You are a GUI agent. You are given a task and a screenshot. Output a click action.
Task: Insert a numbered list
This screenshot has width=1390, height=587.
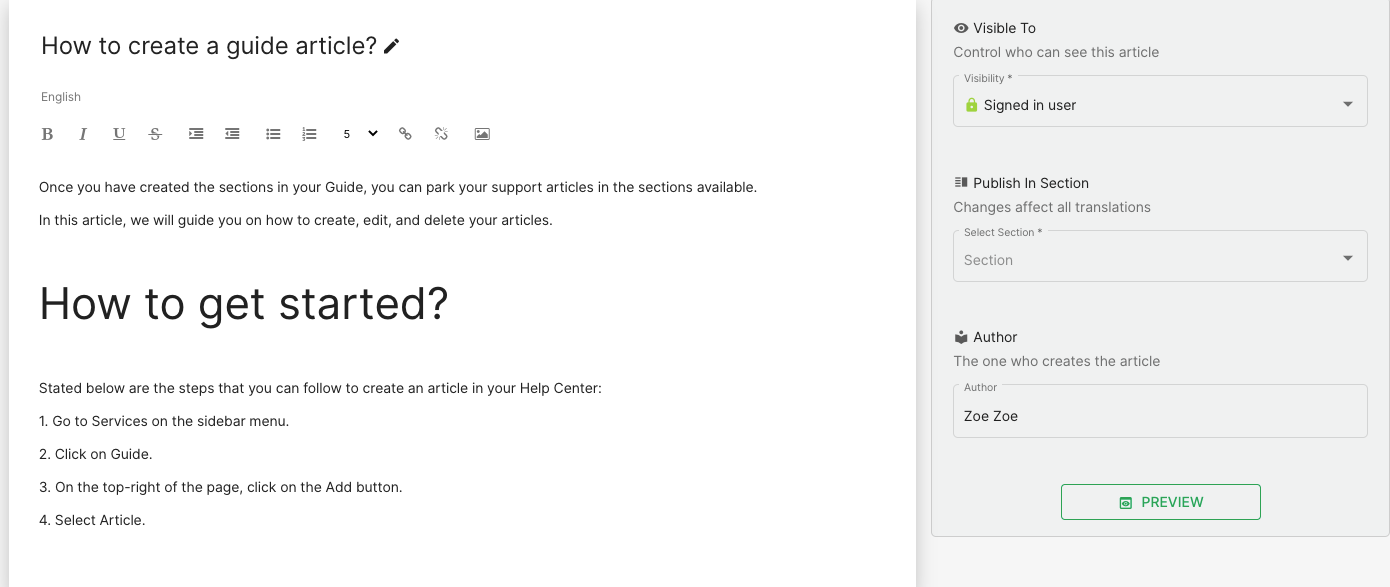[x=309, y=134]
